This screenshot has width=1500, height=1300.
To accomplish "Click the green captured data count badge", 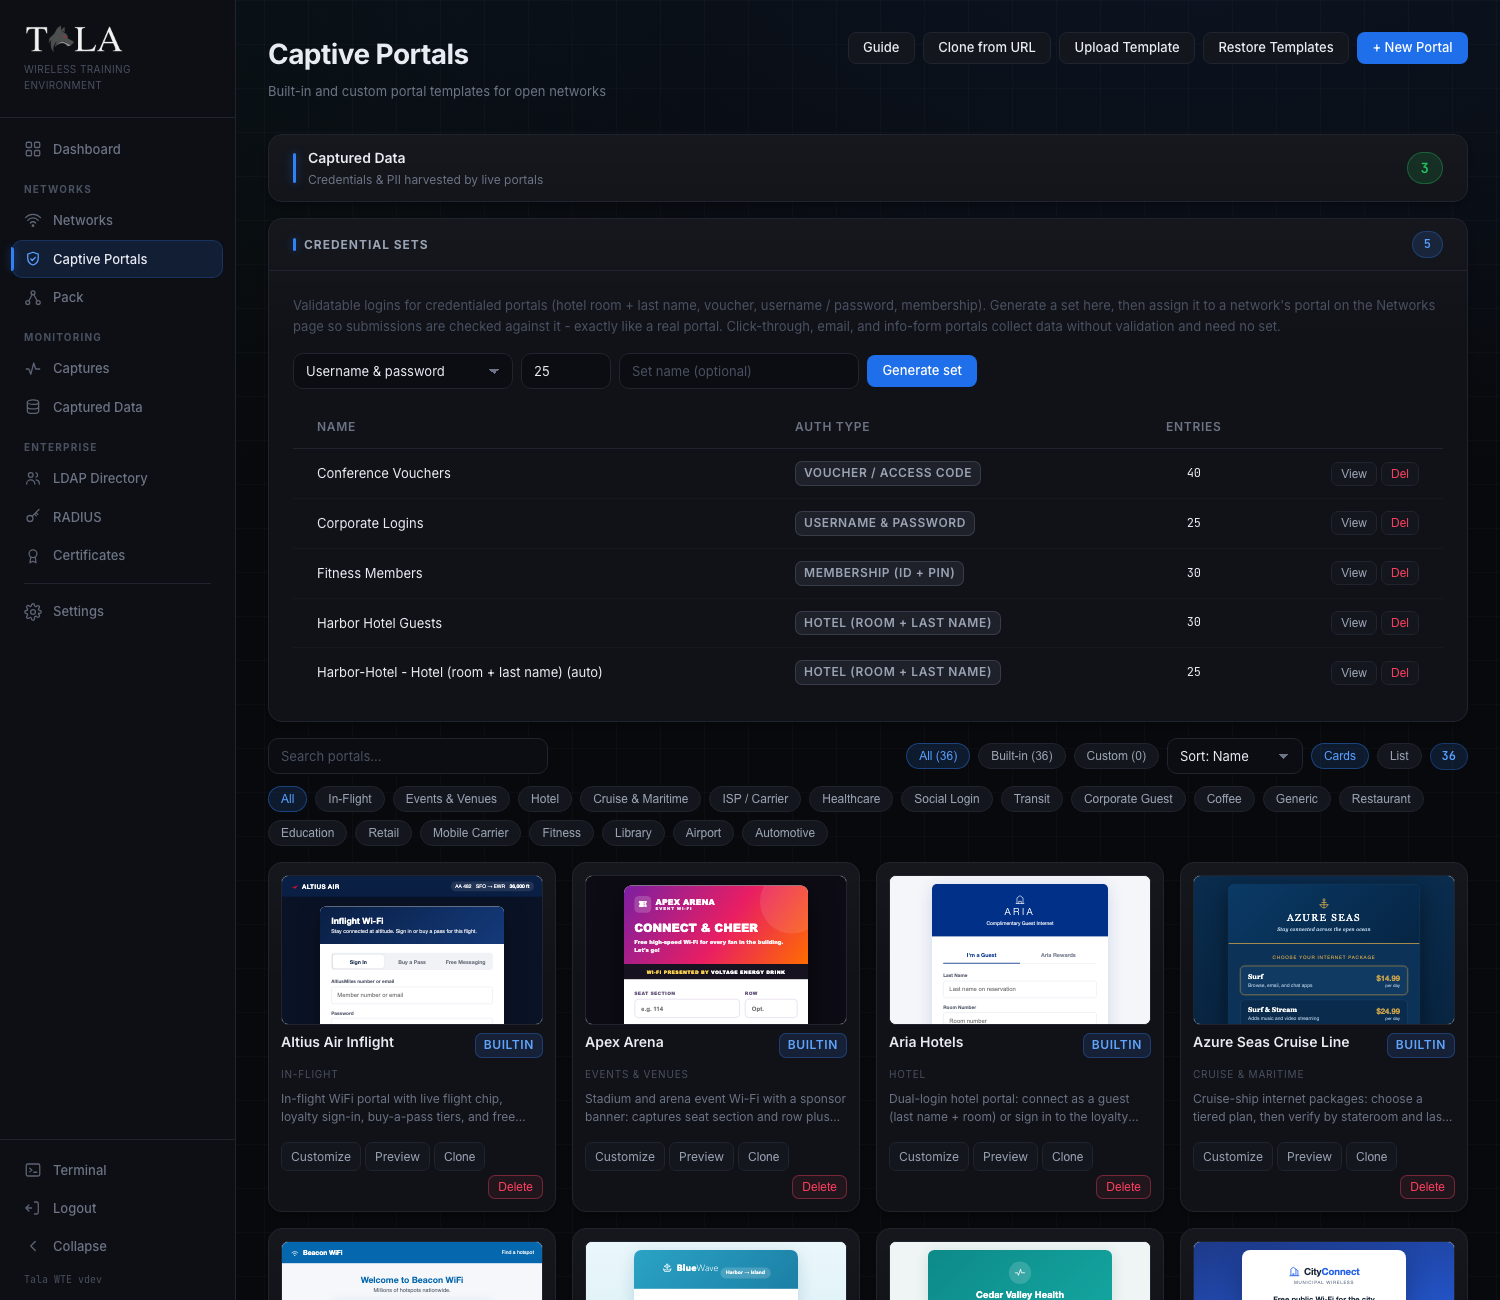I will click(x=1425, y=168).
